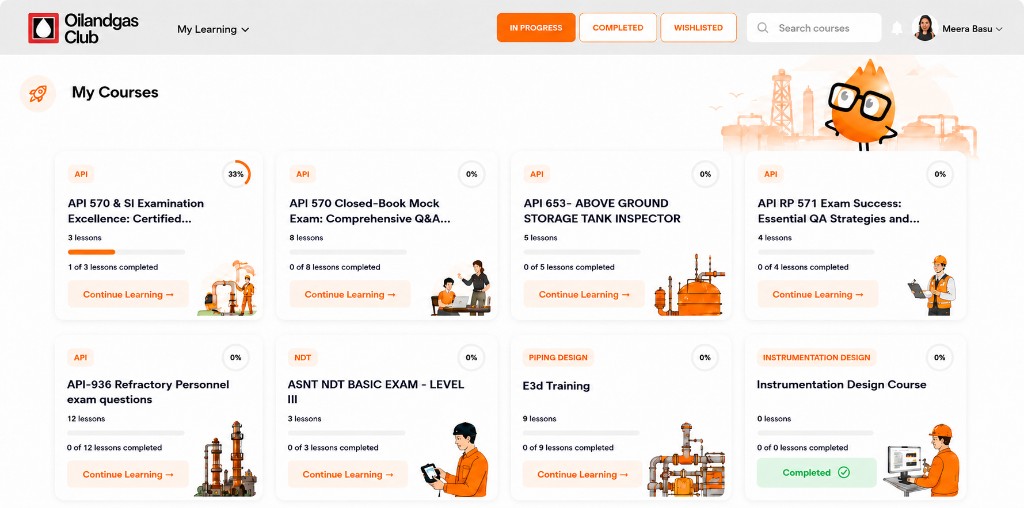Click the 33% progress ring

pos(236,174)
